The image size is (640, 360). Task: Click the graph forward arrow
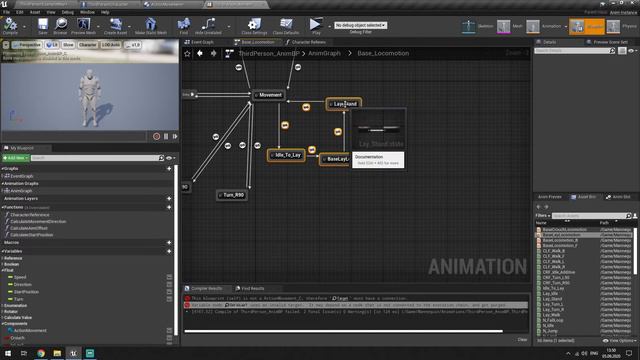pyautogui.click(x=213, y=53)
